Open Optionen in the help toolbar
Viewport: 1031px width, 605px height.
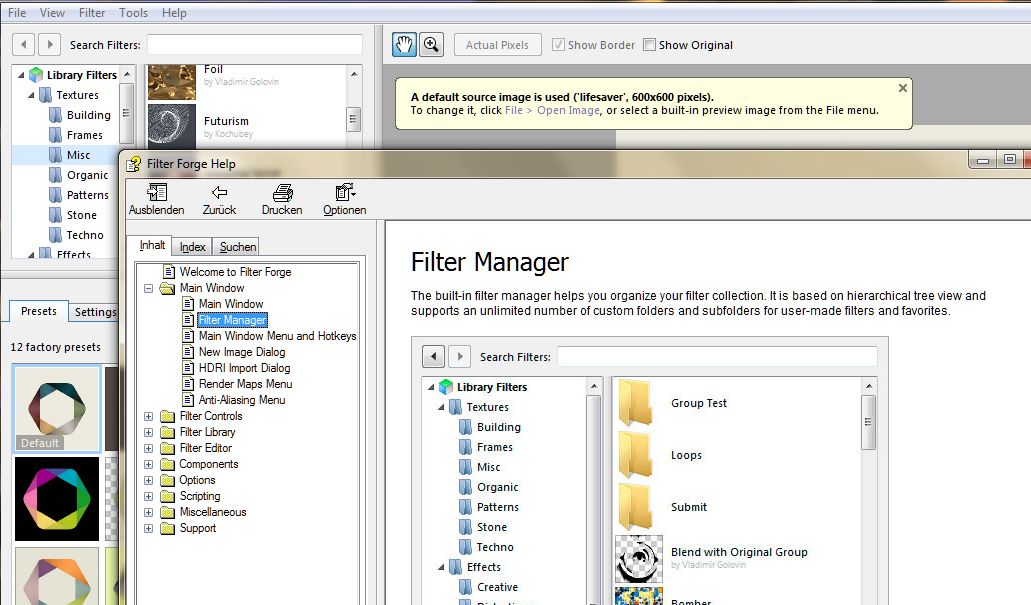(x=345, y=200)
